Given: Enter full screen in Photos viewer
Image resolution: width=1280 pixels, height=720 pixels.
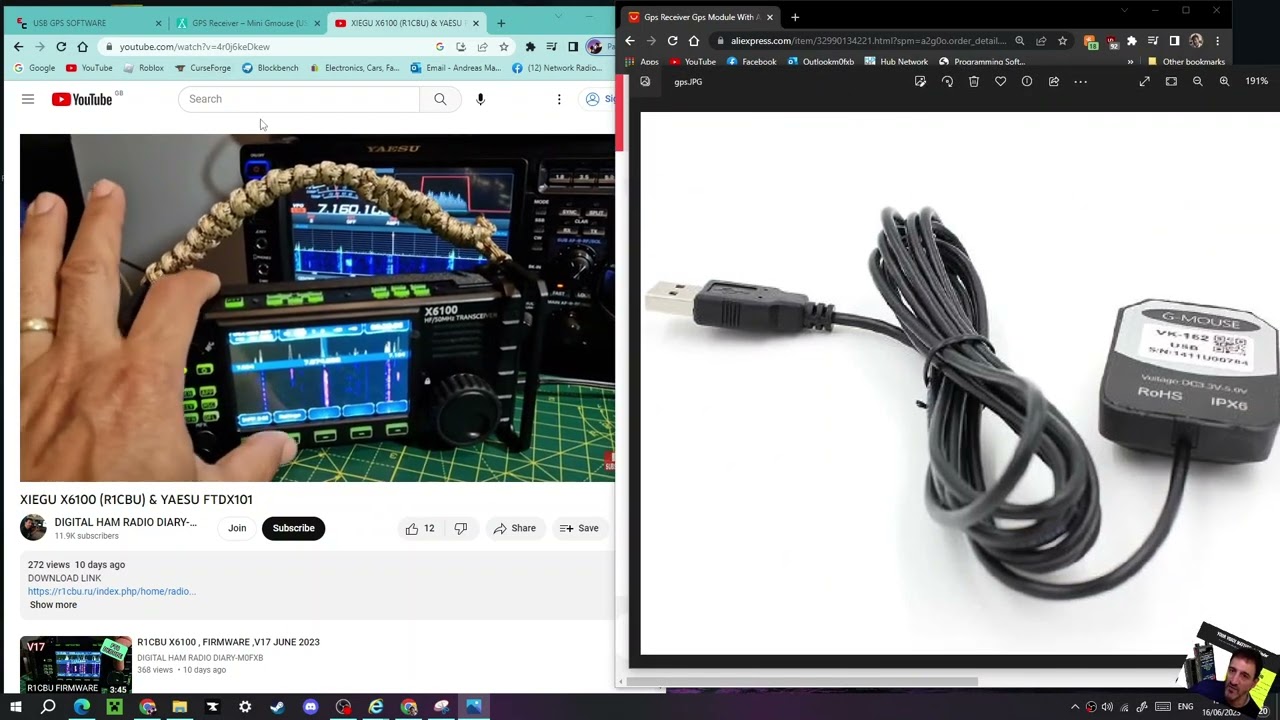Looking at the screenshot, I should pyautogui.click(x=1144, y=81).
